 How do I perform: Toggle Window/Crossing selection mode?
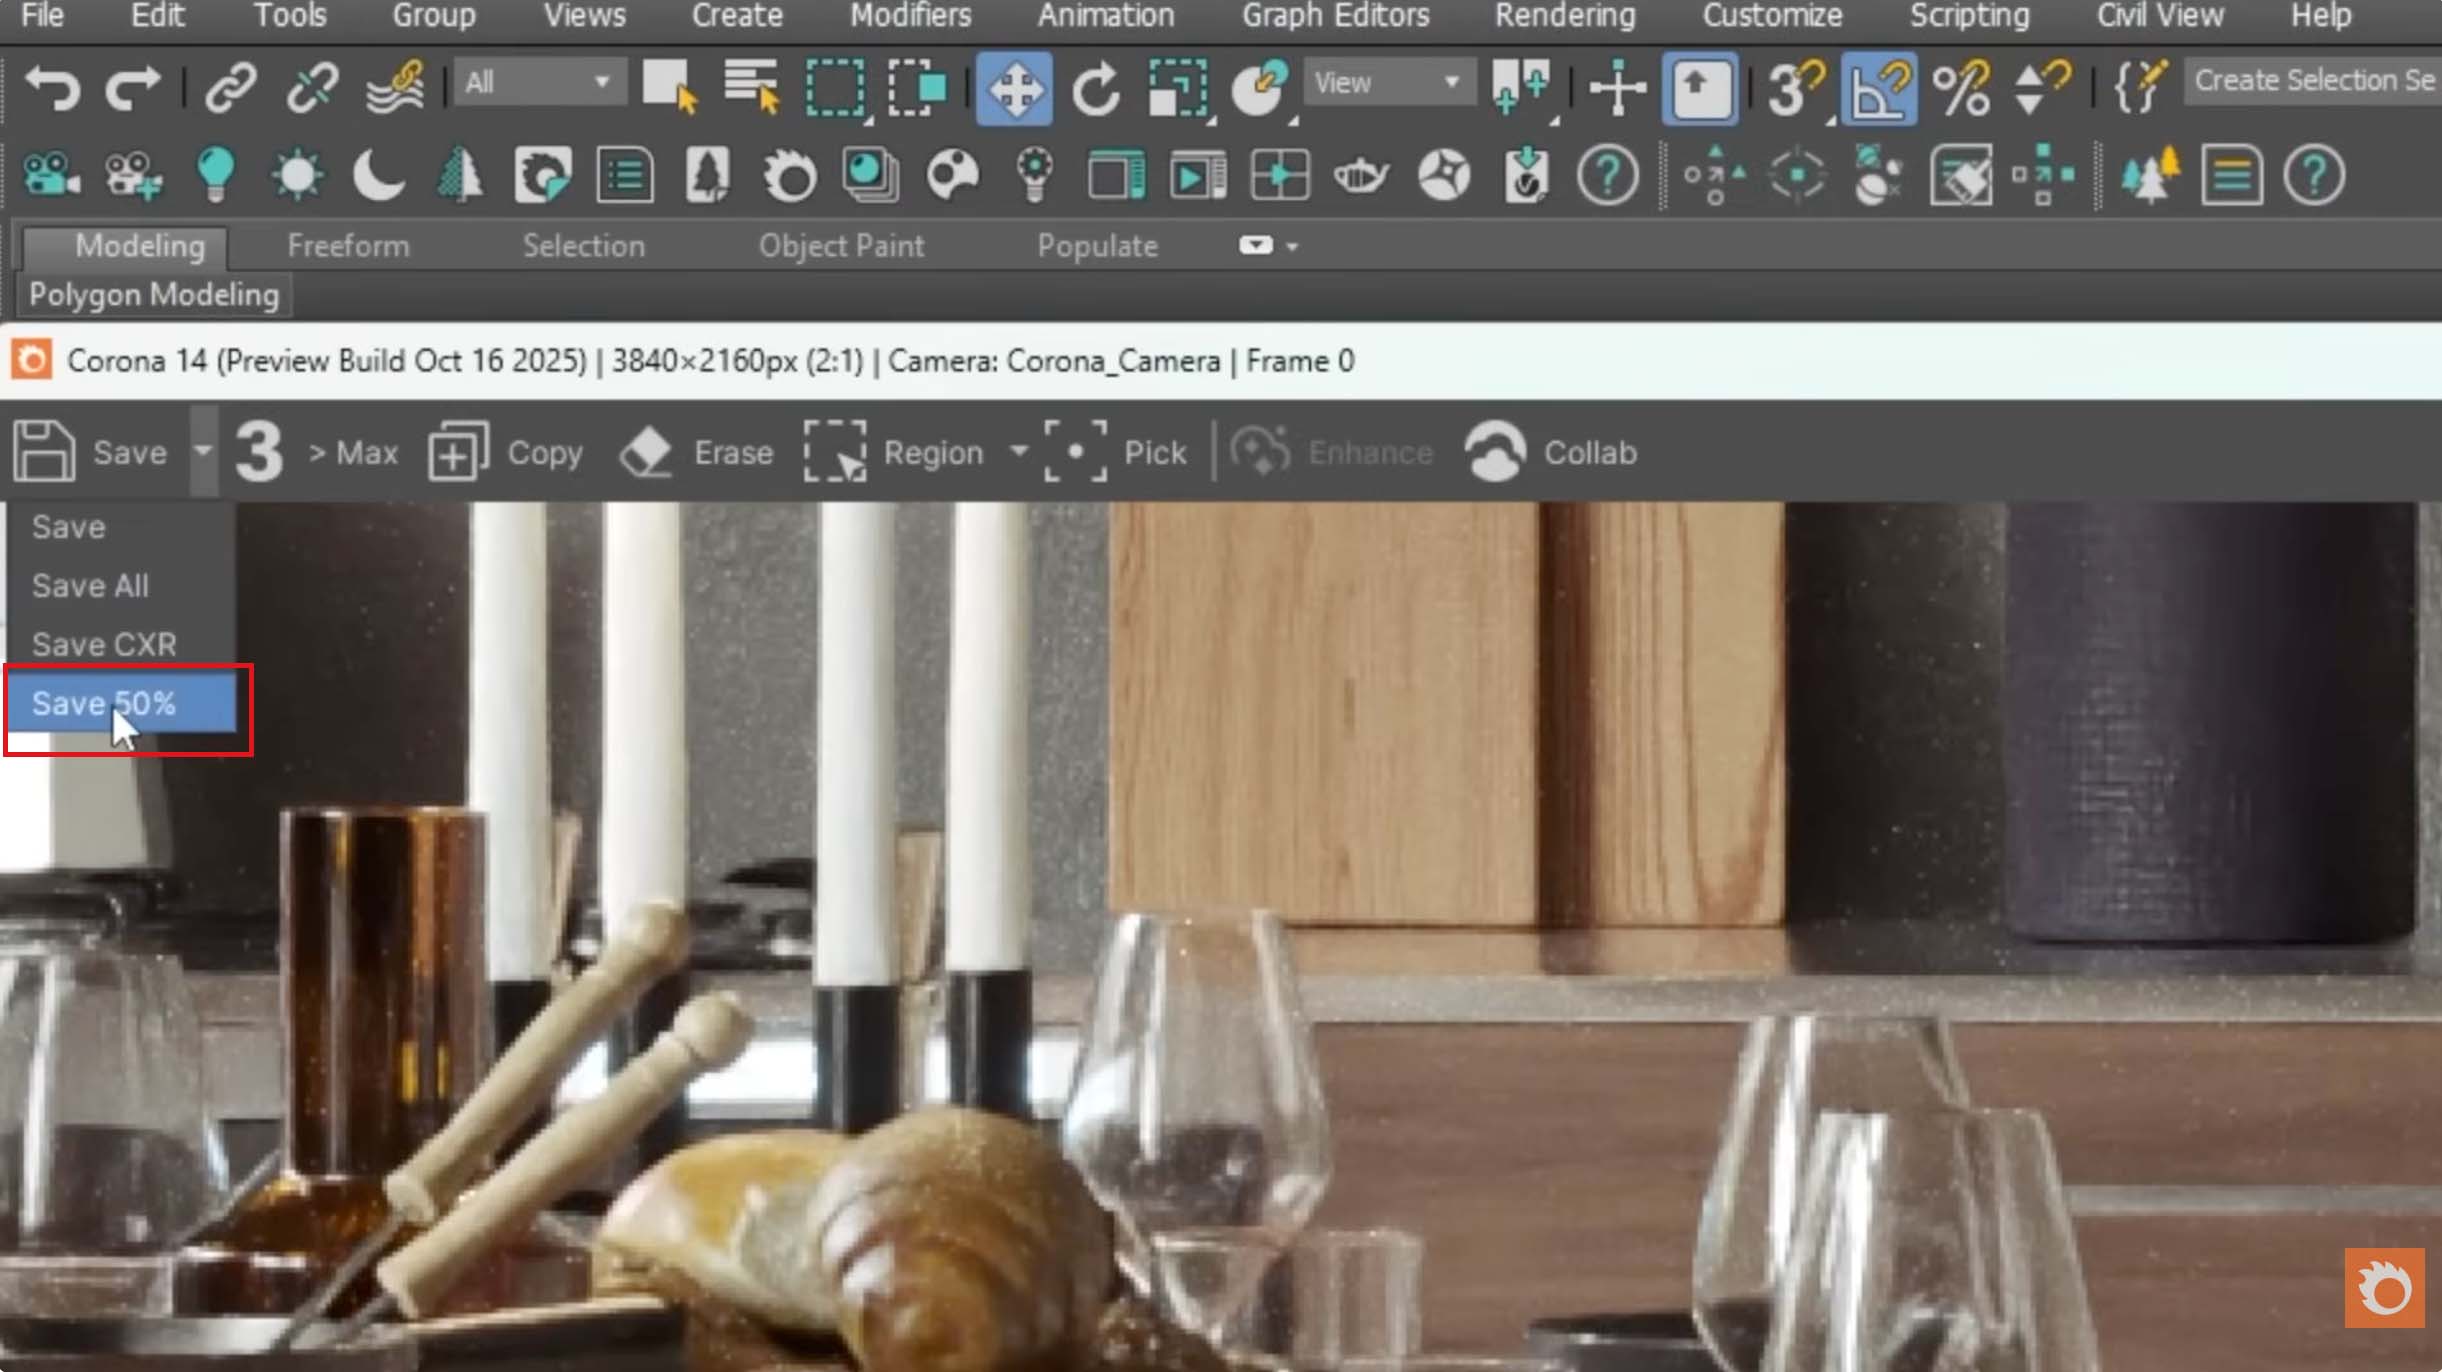916,88
